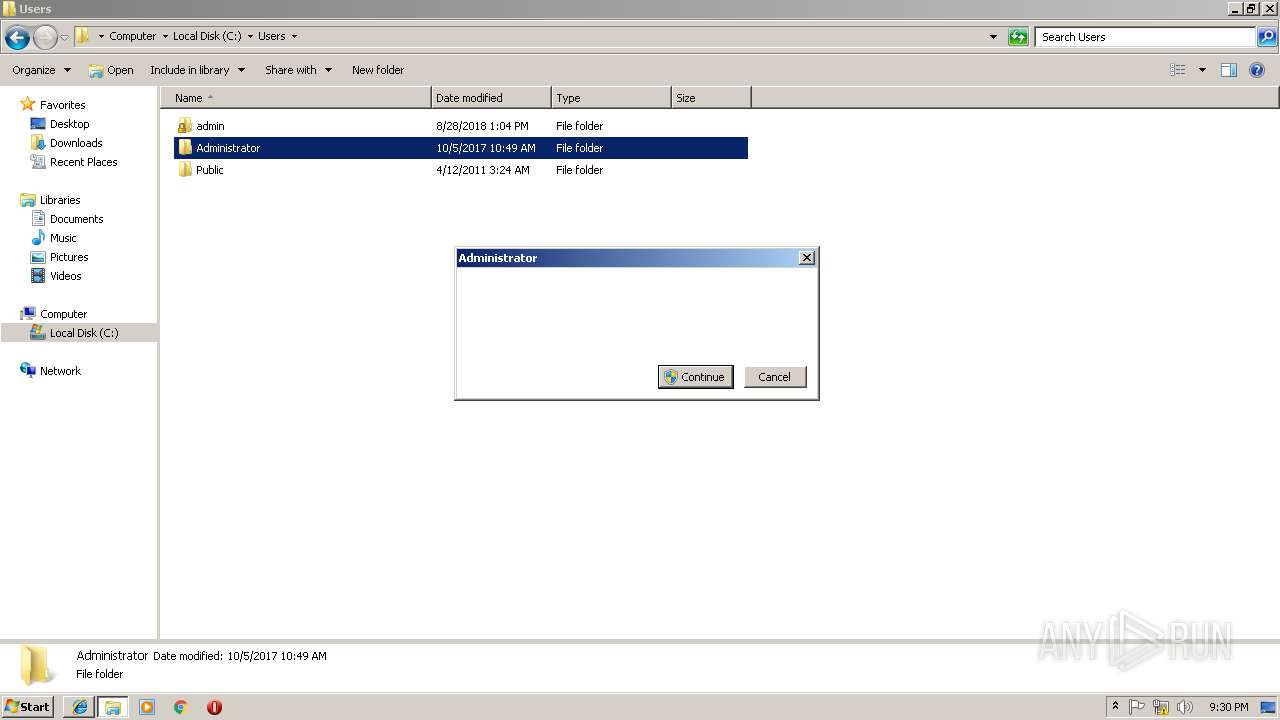1280x720 pixels.
Task: Expand the Local Disk (C:) breadcrumb arrow
Action: pos(250,36)
